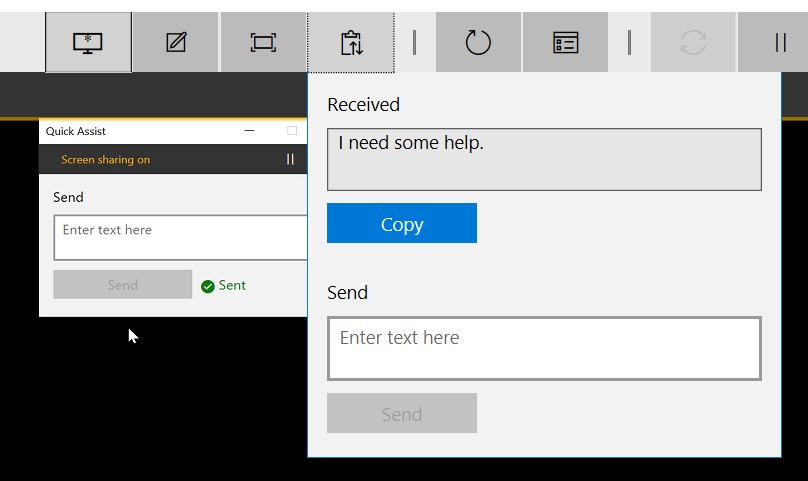
Task: Click the 'Screen sharing on' status text
Action: point(106,160)
